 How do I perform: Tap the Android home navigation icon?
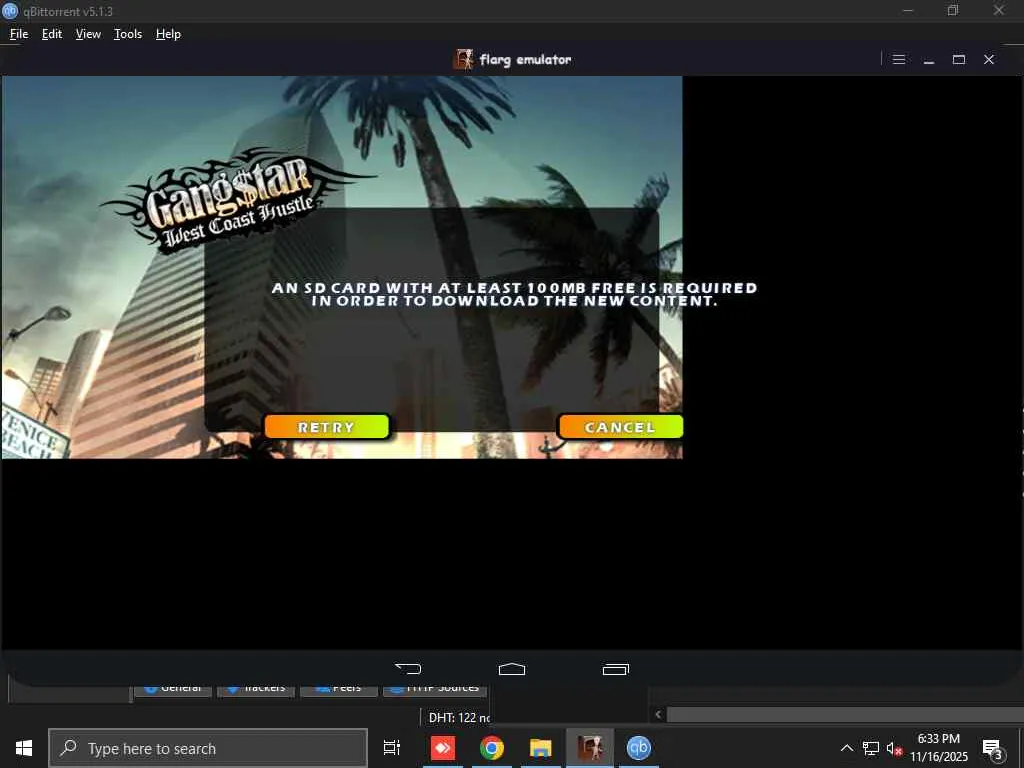[512, 669]
